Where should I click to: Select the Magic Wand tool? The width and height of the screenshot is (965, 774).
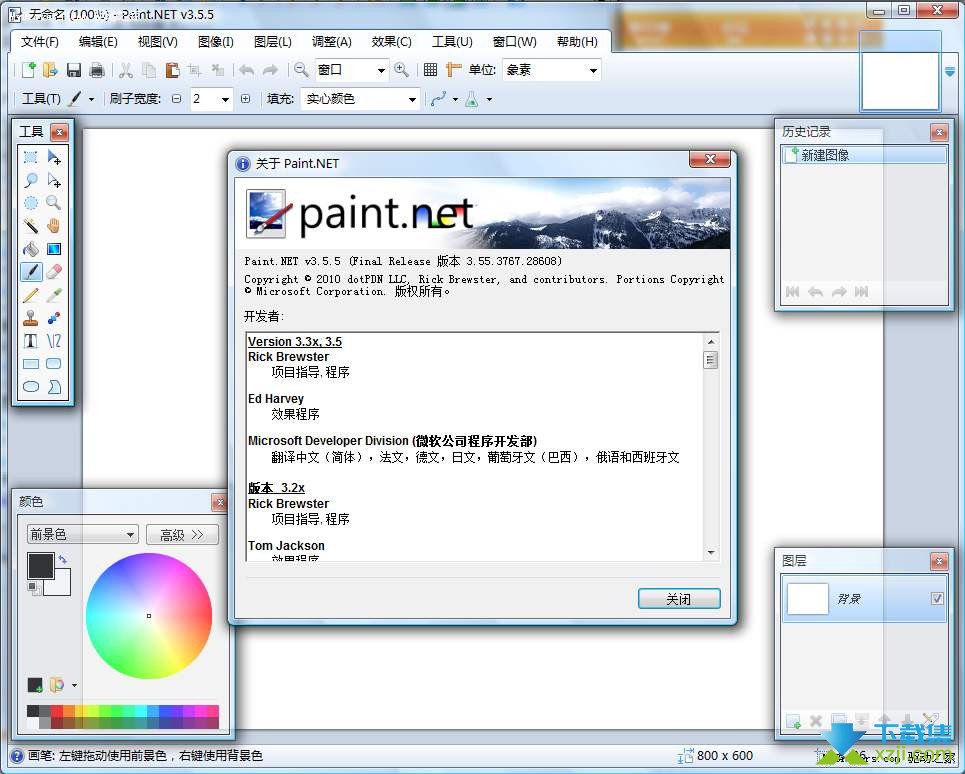pyautogui.click(x=31, y=226)
